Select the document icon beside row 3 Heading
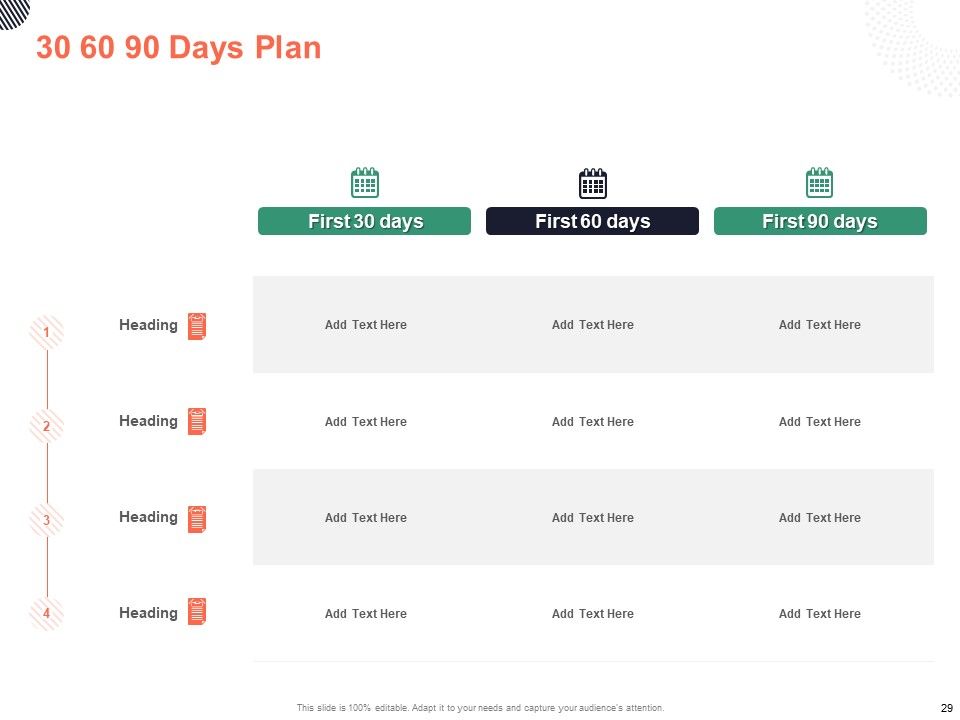 click(197, 519)
